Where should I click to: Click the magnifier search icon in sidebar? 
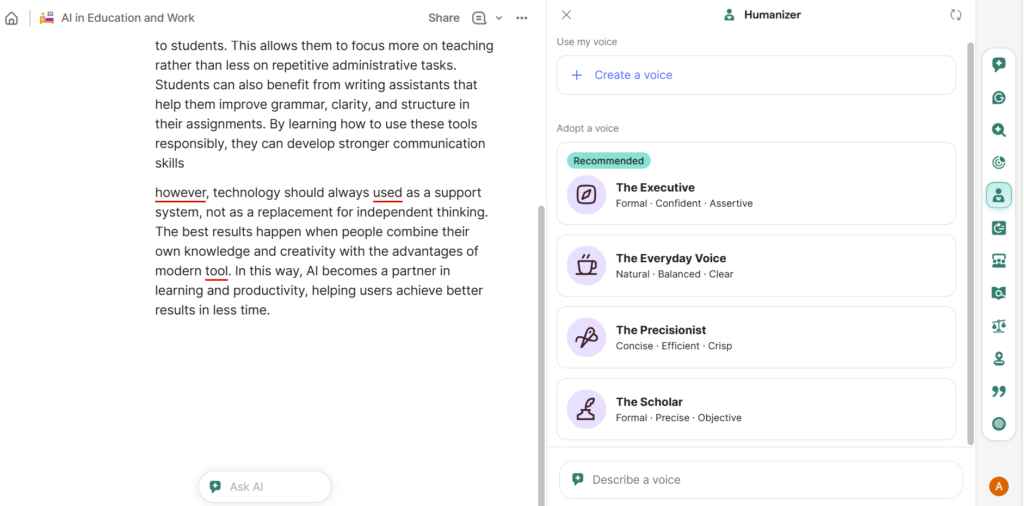998,130
